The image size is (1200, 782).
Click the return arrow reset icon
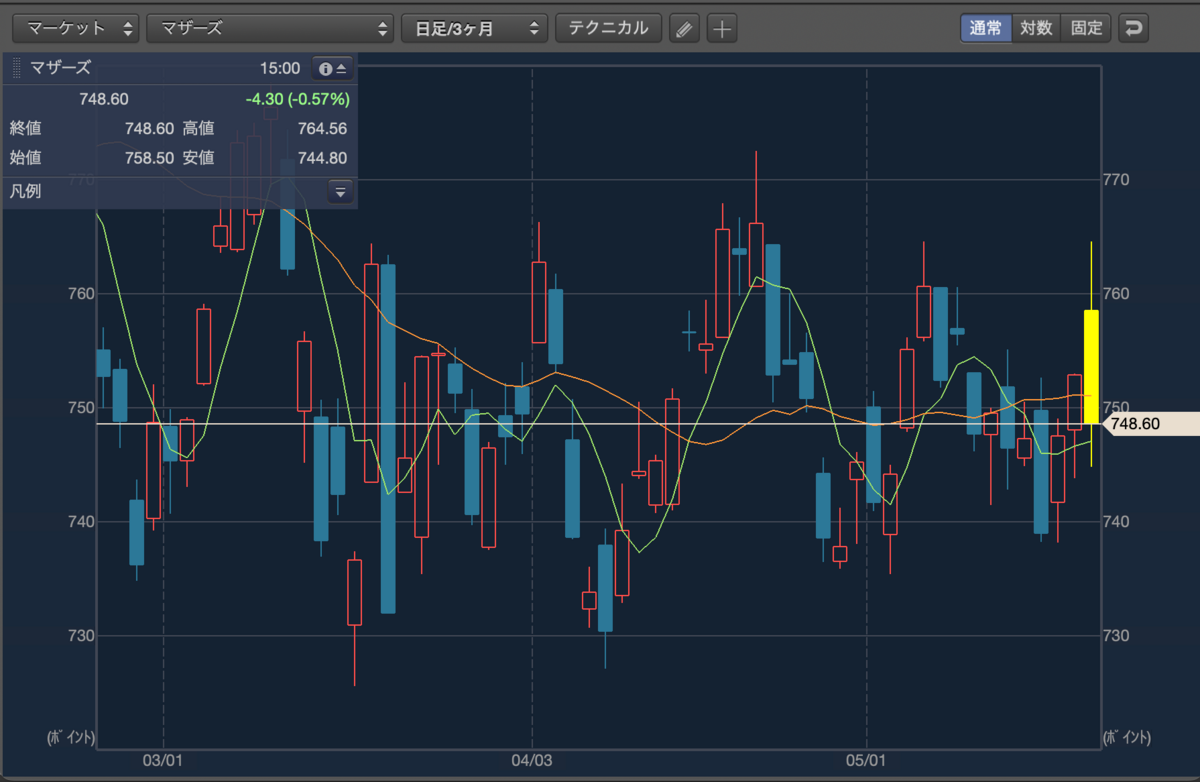point(1133,28)
